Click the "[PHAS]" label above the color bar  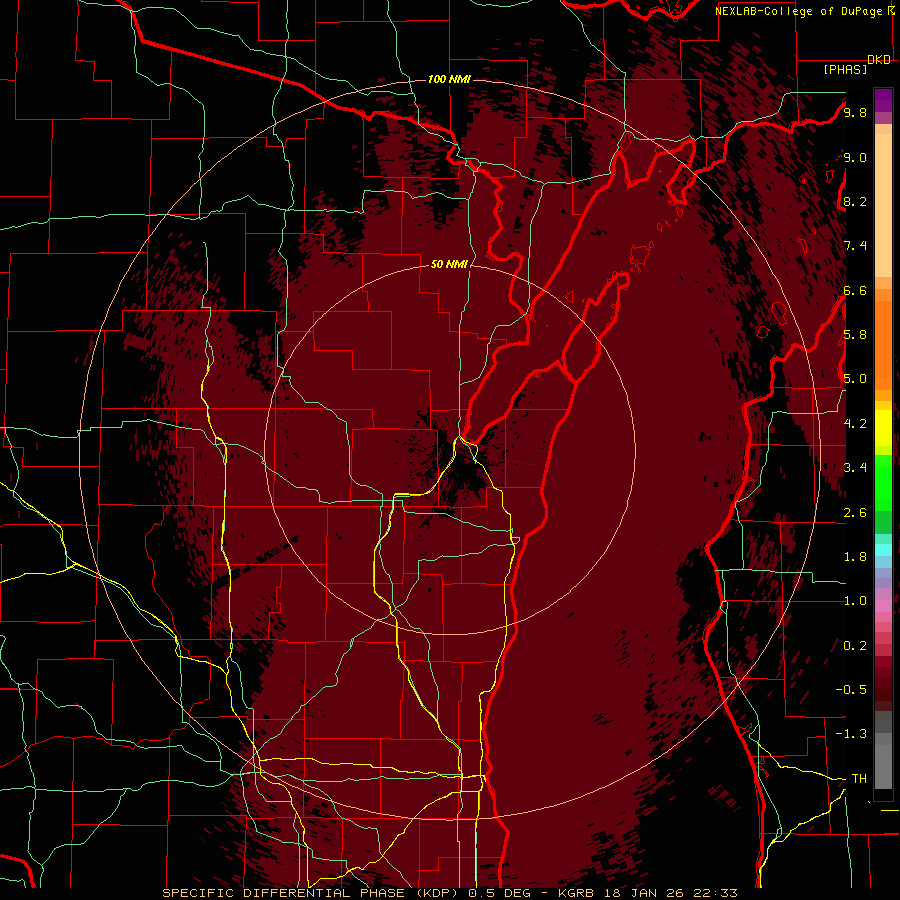pyautogui.click(x=845, y=69)
